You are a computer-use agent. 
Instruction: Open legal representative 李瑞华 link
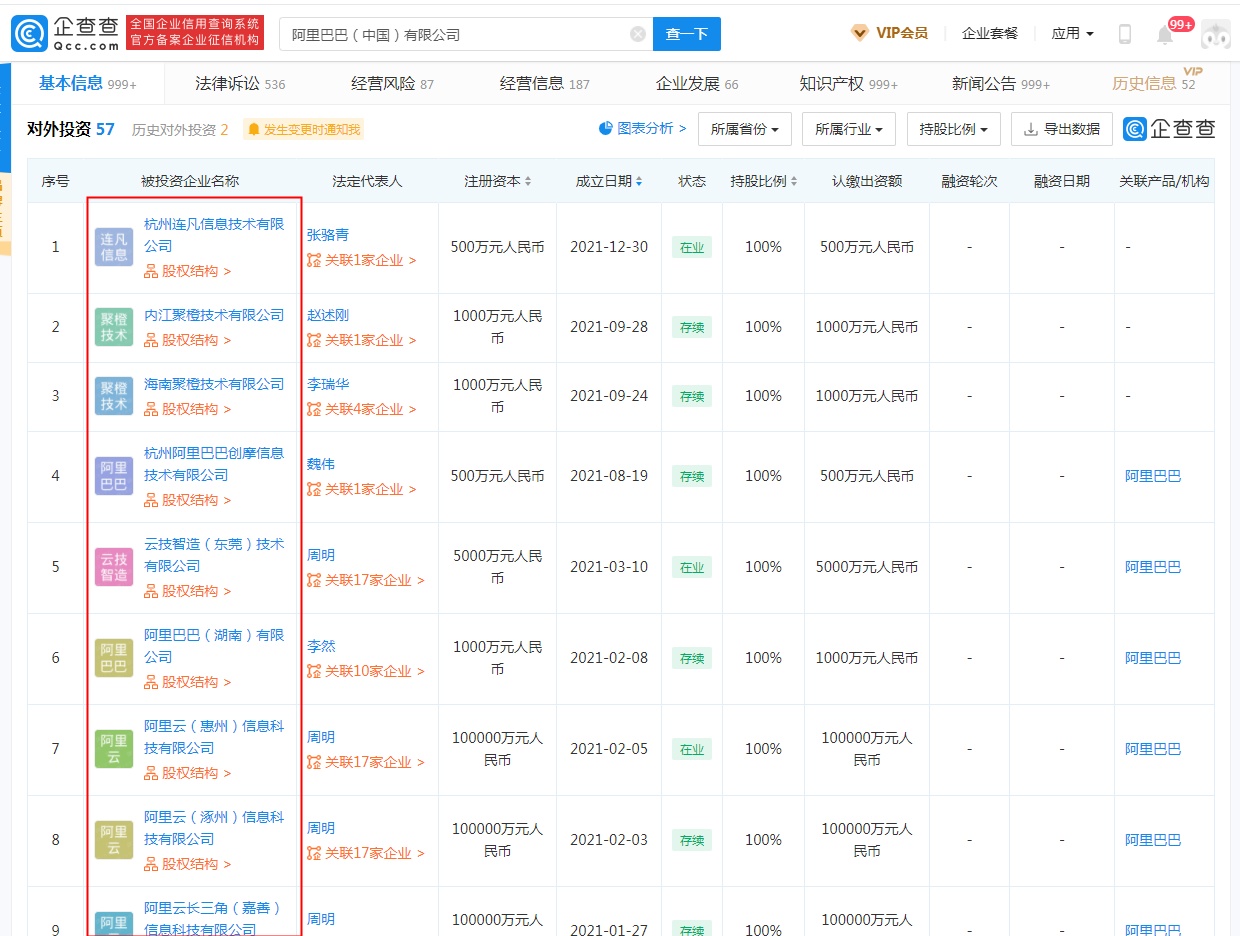328,384
